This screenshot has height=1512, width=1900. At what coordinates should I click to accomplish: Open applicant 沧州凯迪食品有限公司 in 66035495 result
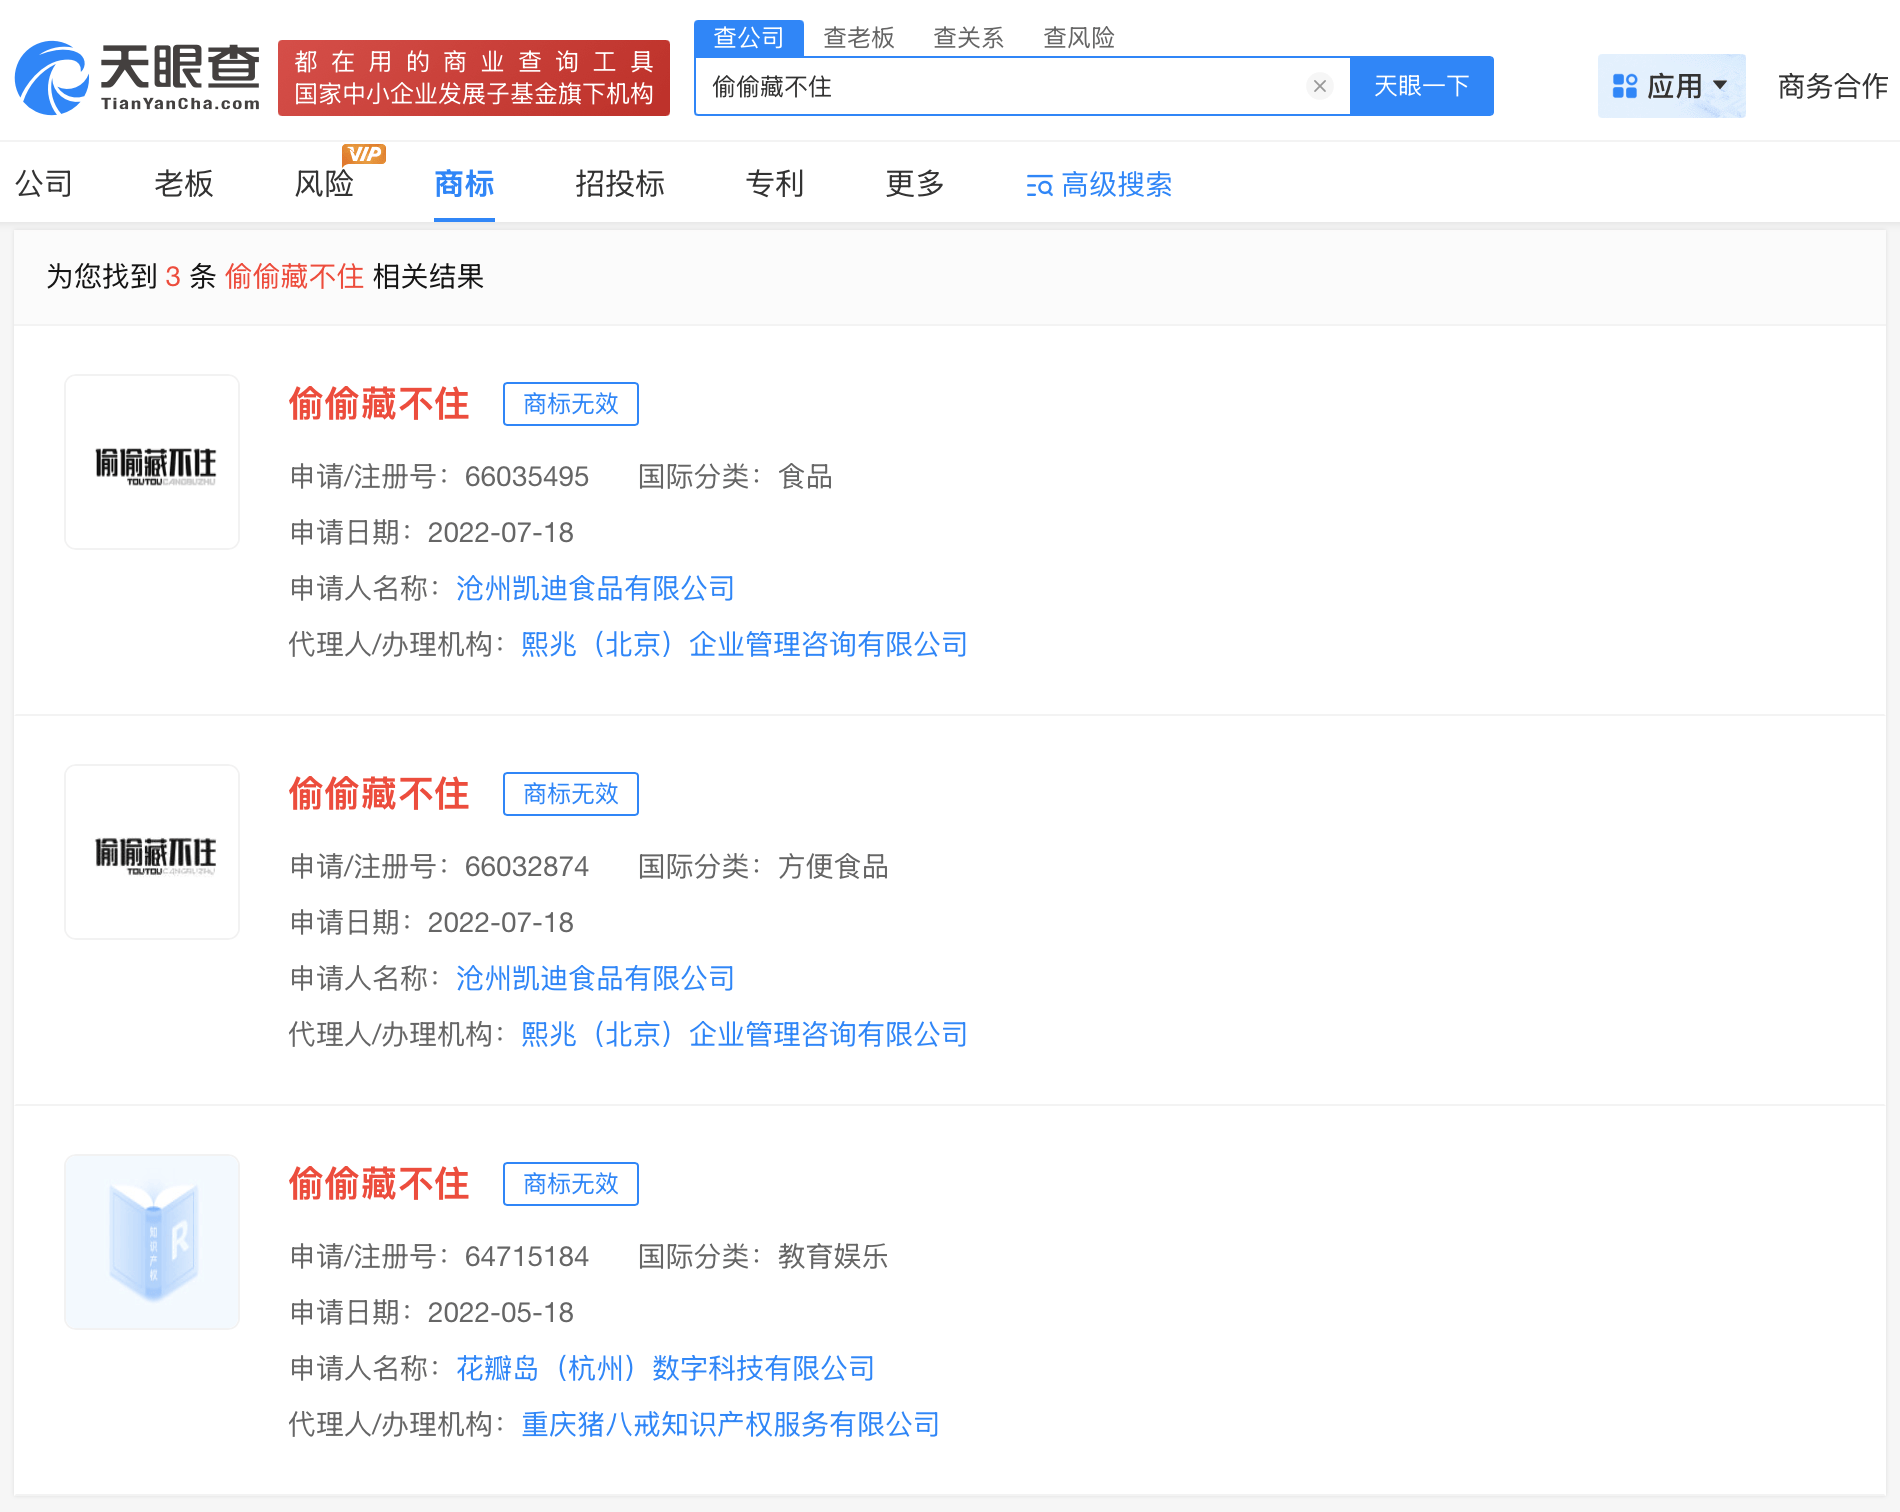pos(595,588)
